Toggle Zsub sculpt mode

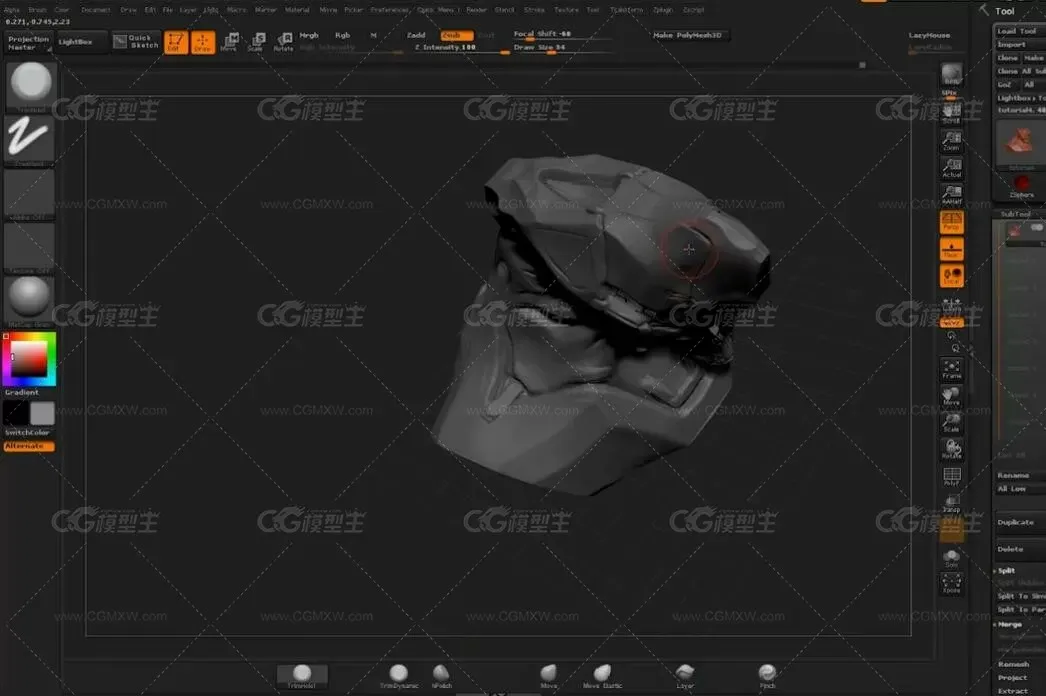457,35
